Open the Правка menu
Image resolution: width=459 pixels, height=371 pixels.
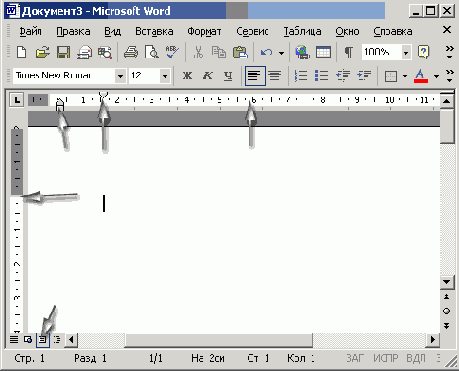pyautogui.click(x=73, y=31)
